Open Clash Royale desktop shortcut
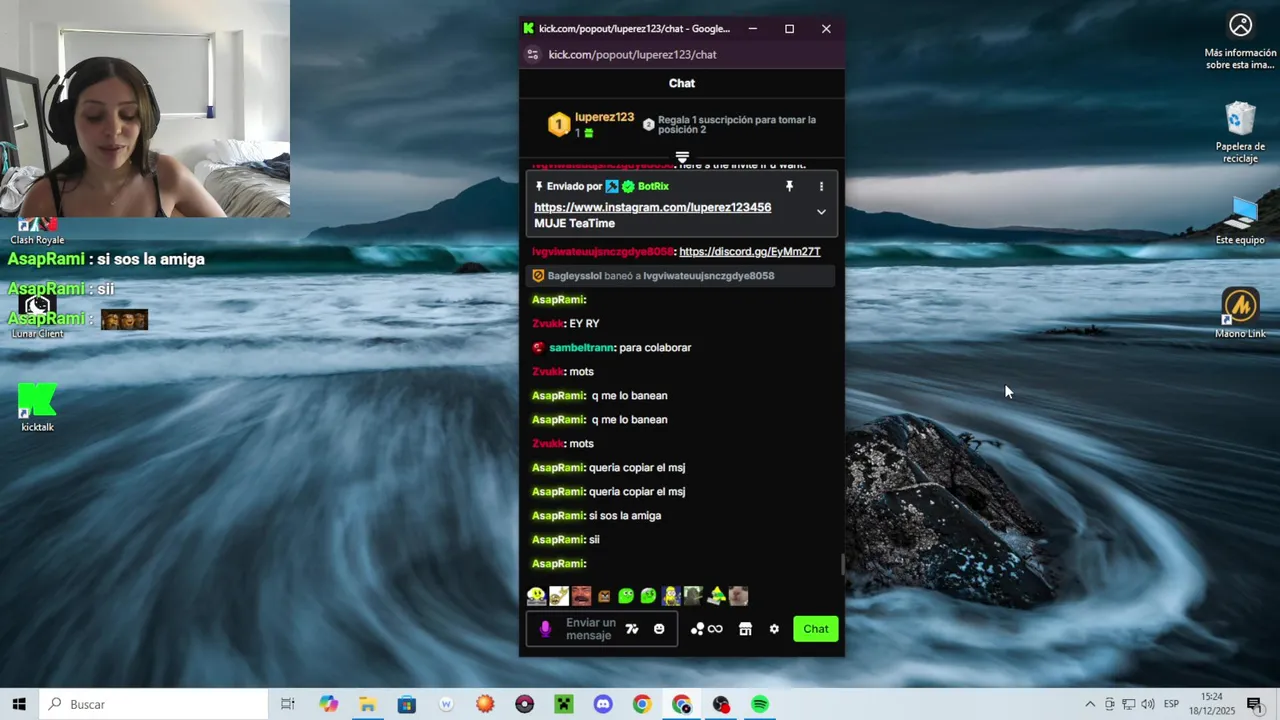The width and height of the screenshot is (1280, 720). 37,231
